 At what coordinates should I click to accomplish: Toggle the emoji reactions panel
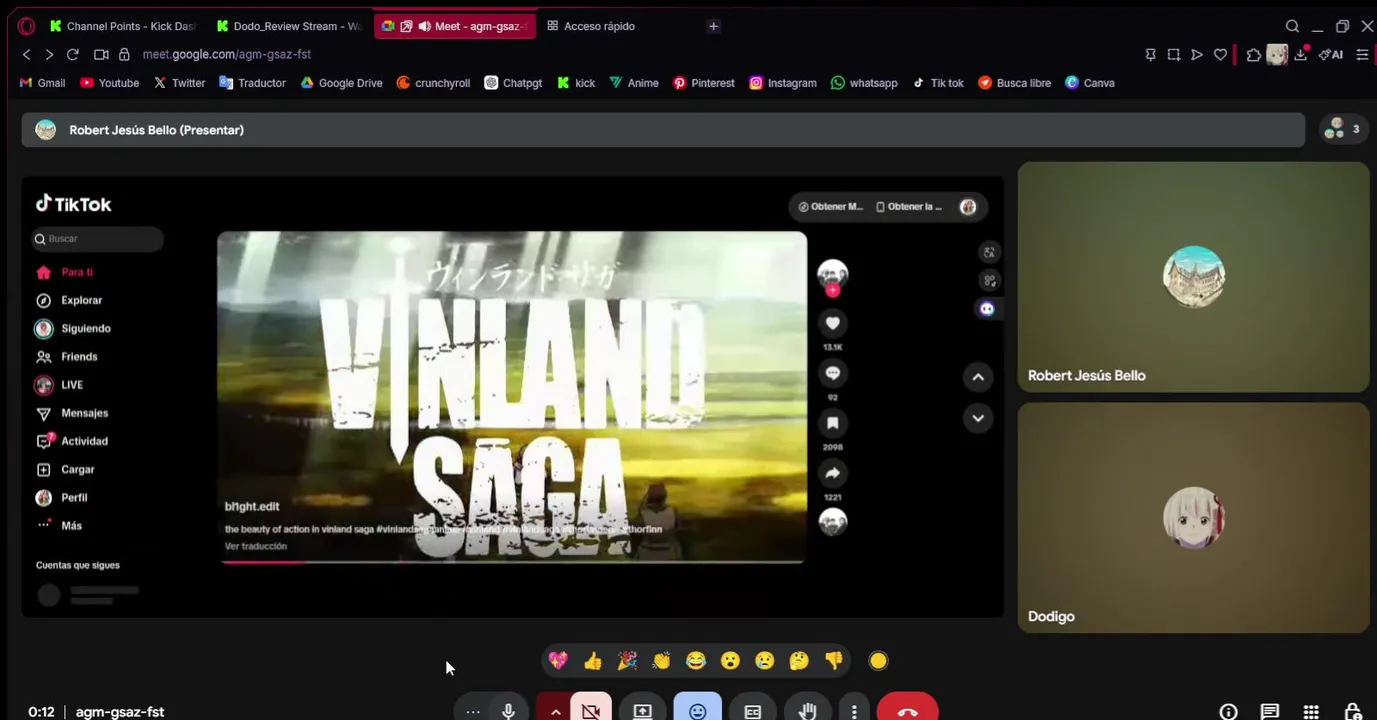pos(697,711)
